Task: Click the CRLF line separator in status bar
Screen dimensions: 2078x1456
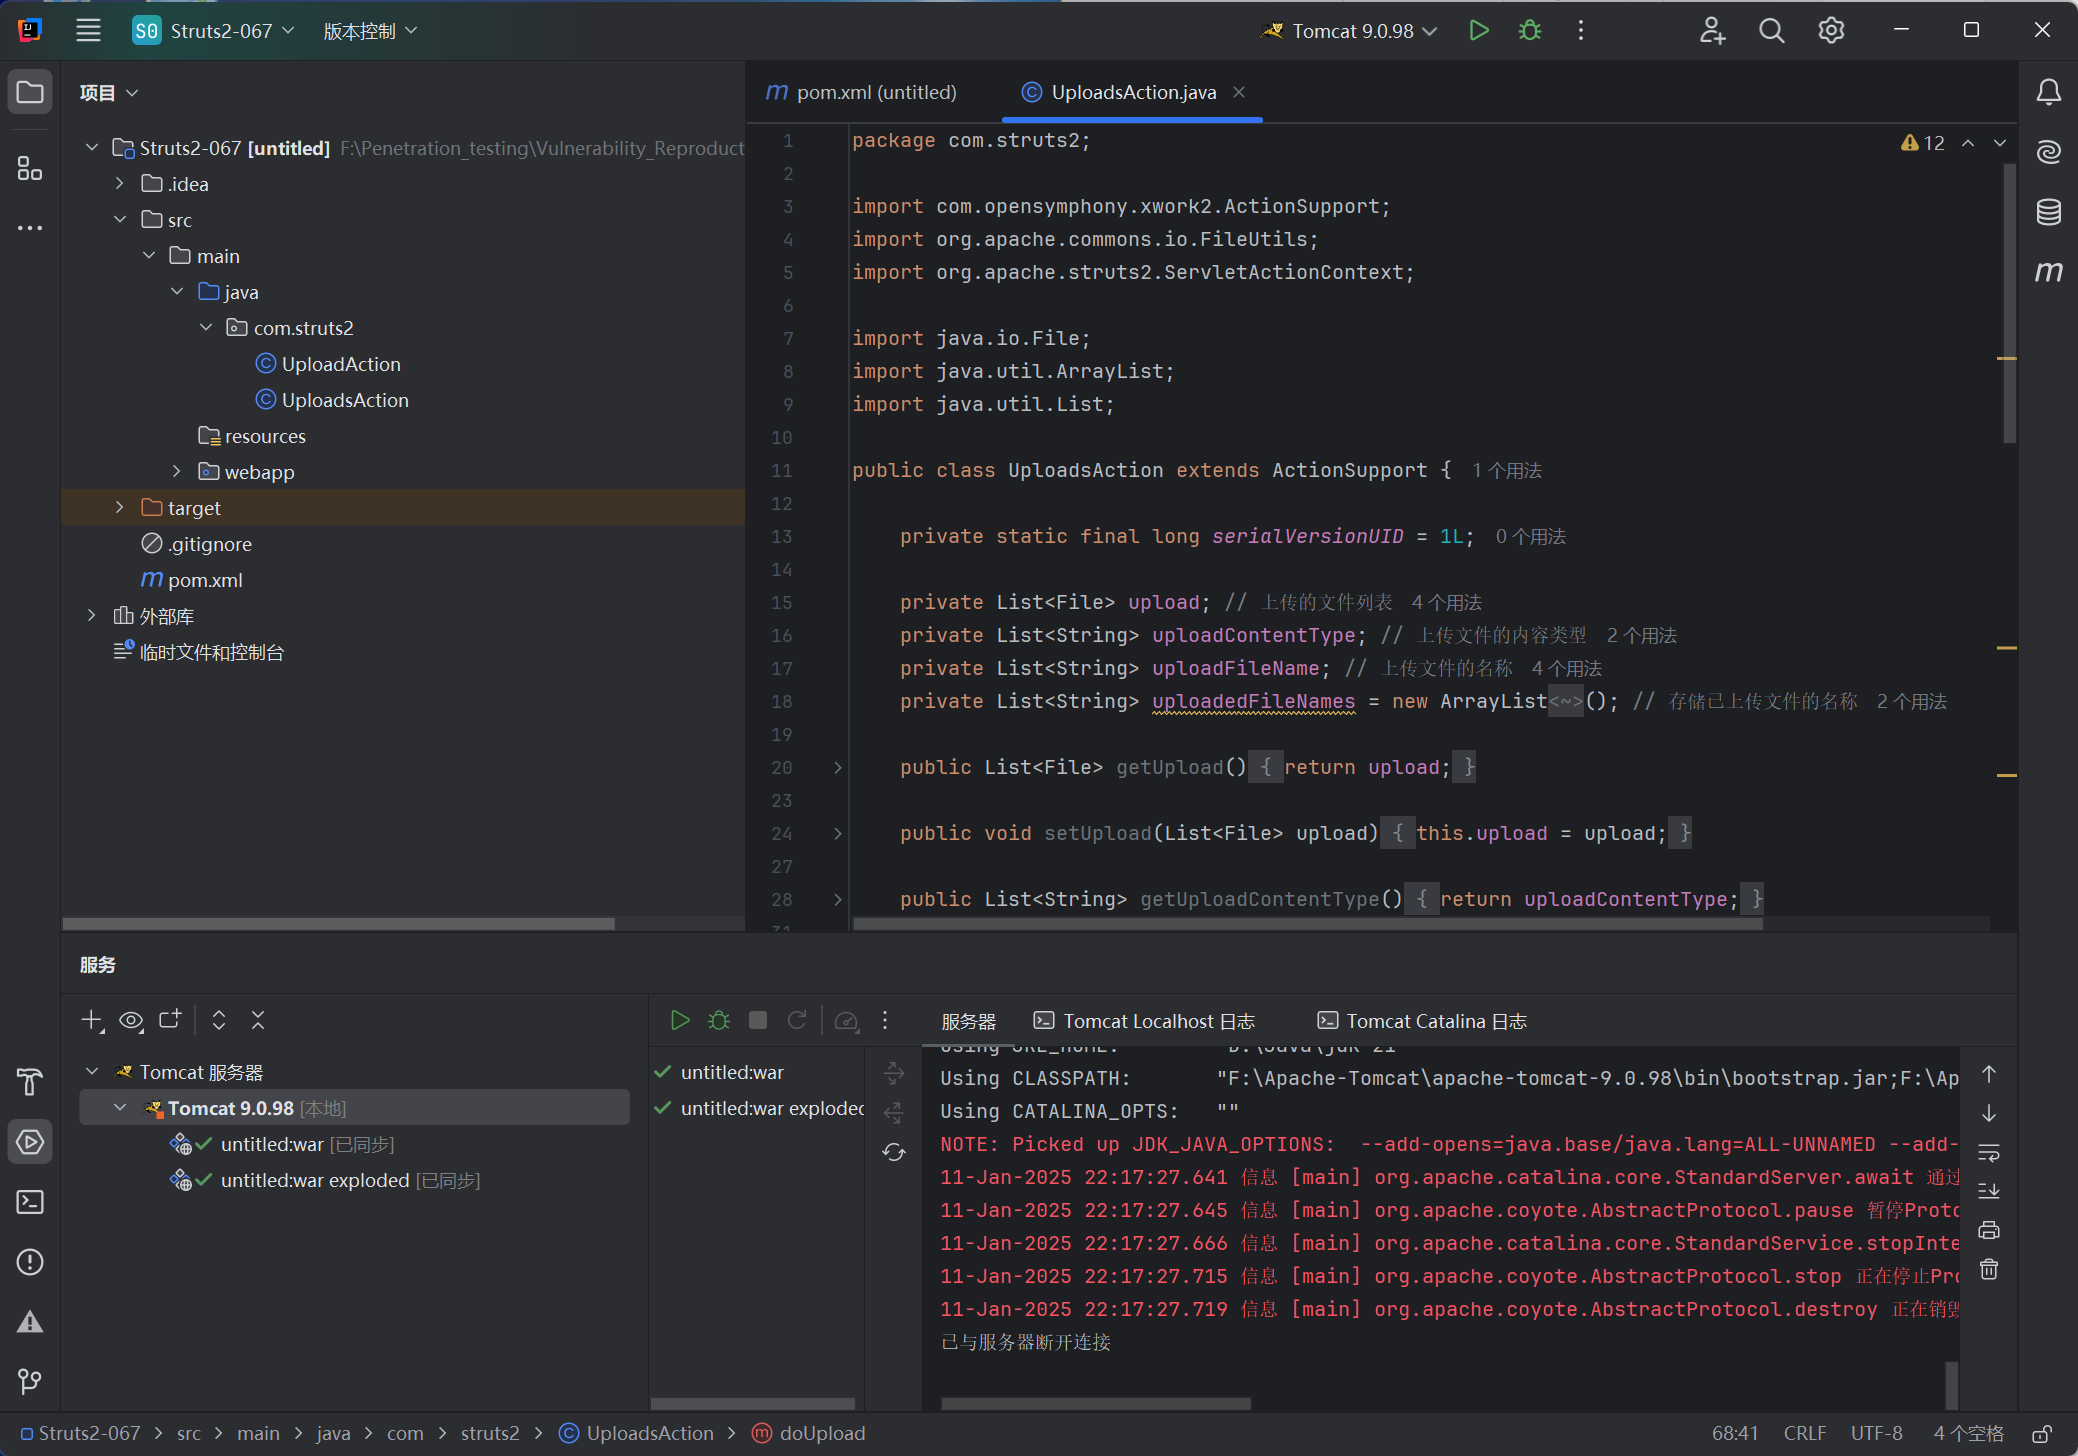Action: pyautogui.click(x=1804, y=1433)
